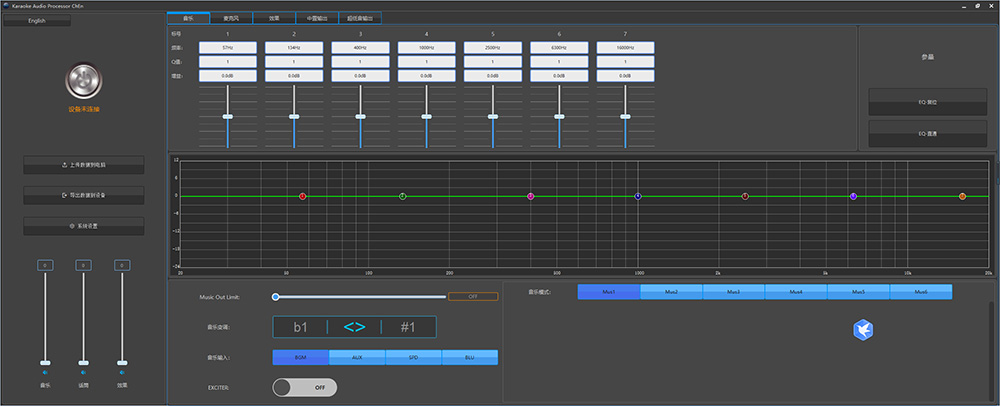Click the 57Hz frequency field

point(228,48)
